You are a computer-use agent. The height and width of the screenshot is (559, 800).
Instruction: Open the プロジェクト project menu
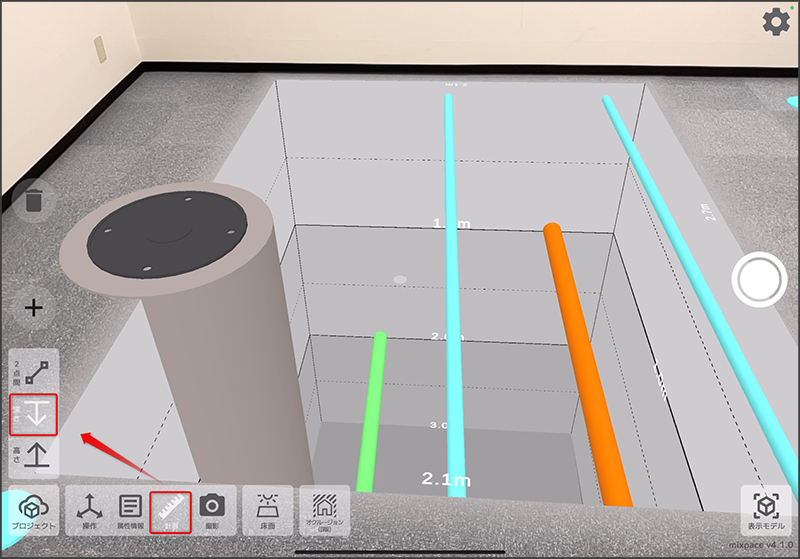pos(33,510)
